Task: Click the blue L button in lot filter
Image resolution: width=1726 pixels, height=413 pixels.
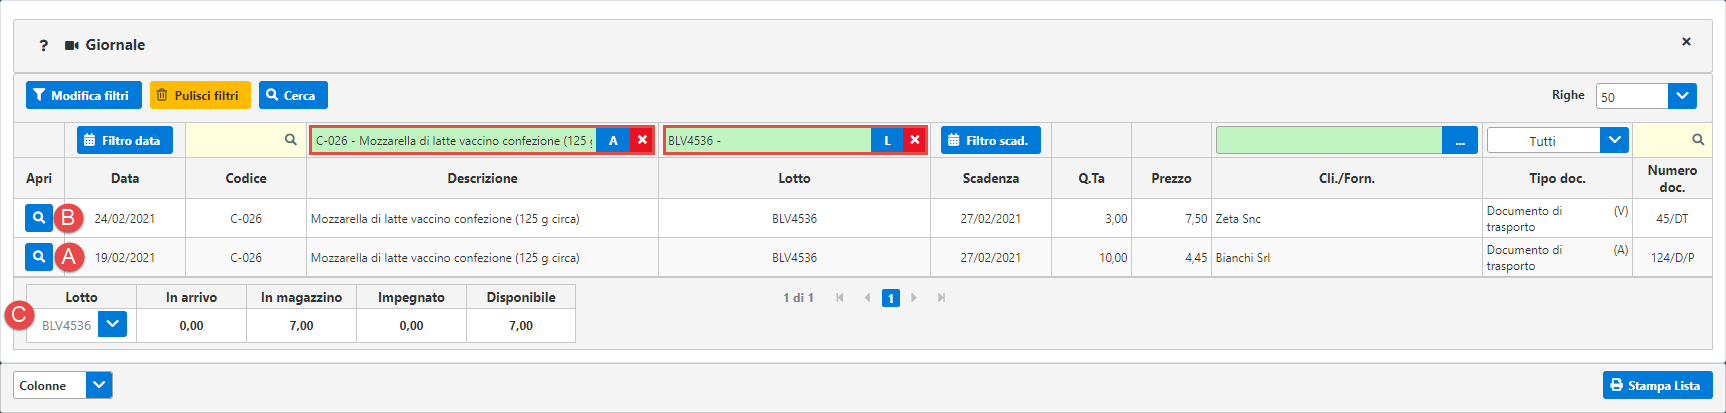Action: (887, 140)
